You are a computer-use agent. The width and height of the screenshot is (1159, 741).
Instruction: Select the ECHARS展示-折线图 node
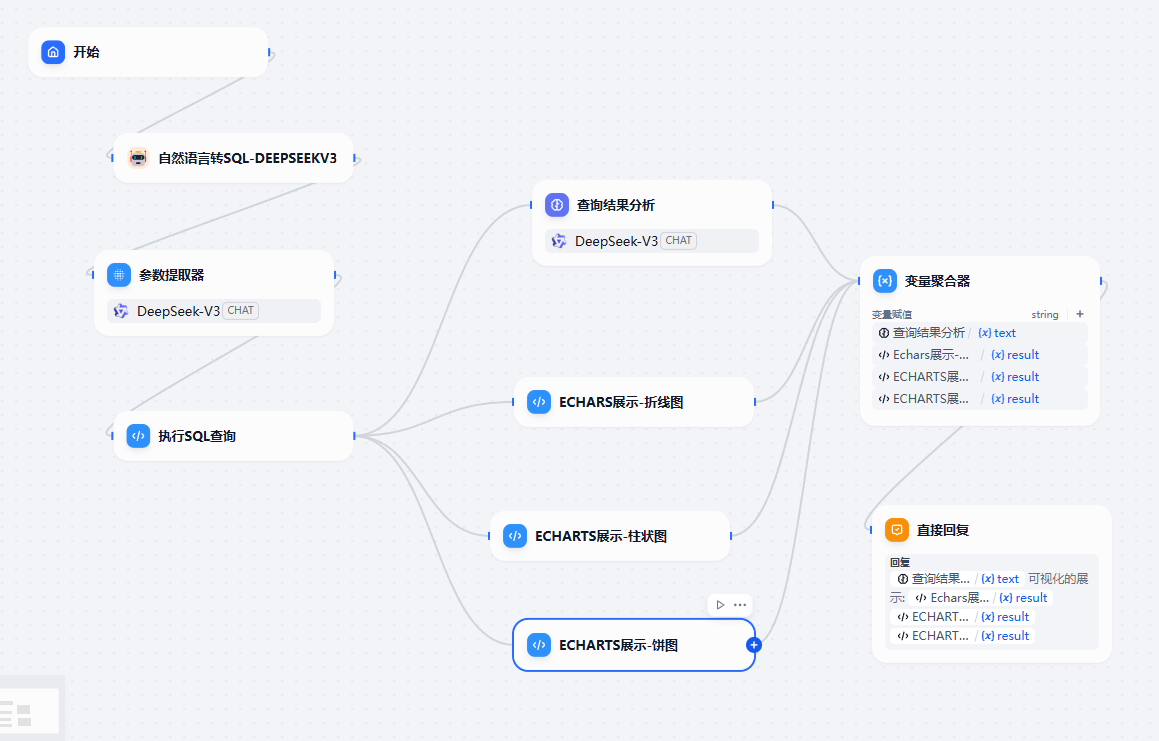(x=633, y=402)
